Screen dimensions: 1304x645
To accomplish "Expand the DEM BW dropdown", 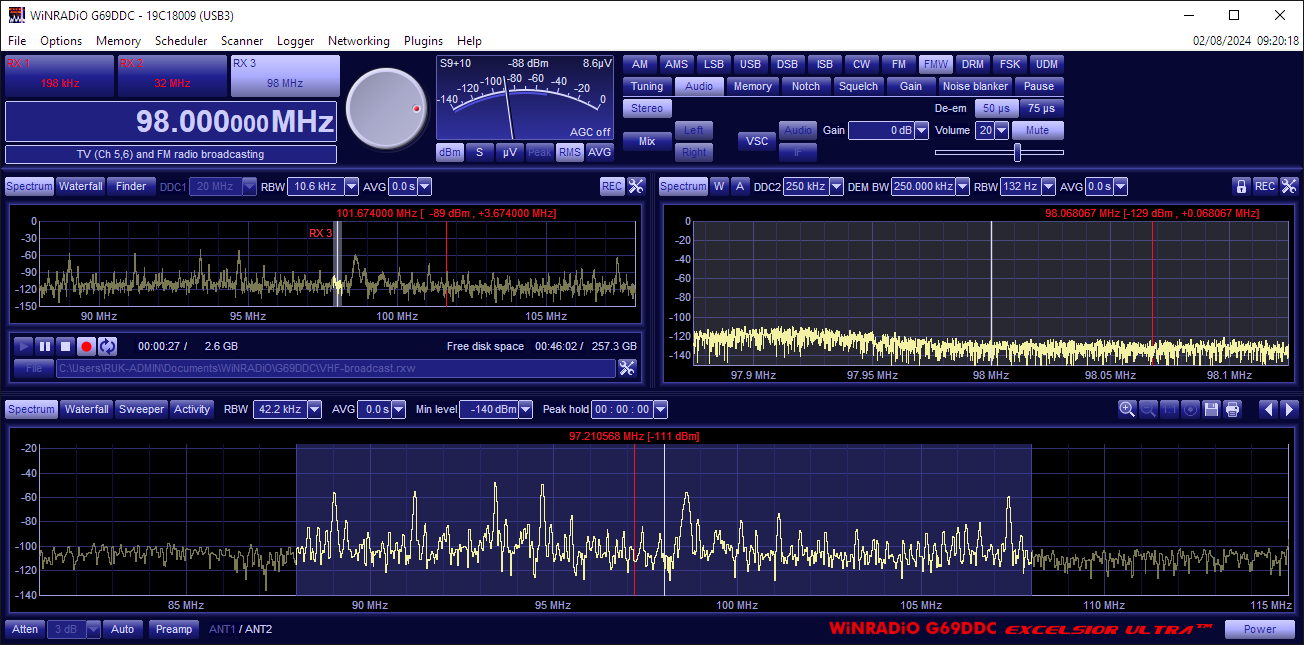I will 962,186.
